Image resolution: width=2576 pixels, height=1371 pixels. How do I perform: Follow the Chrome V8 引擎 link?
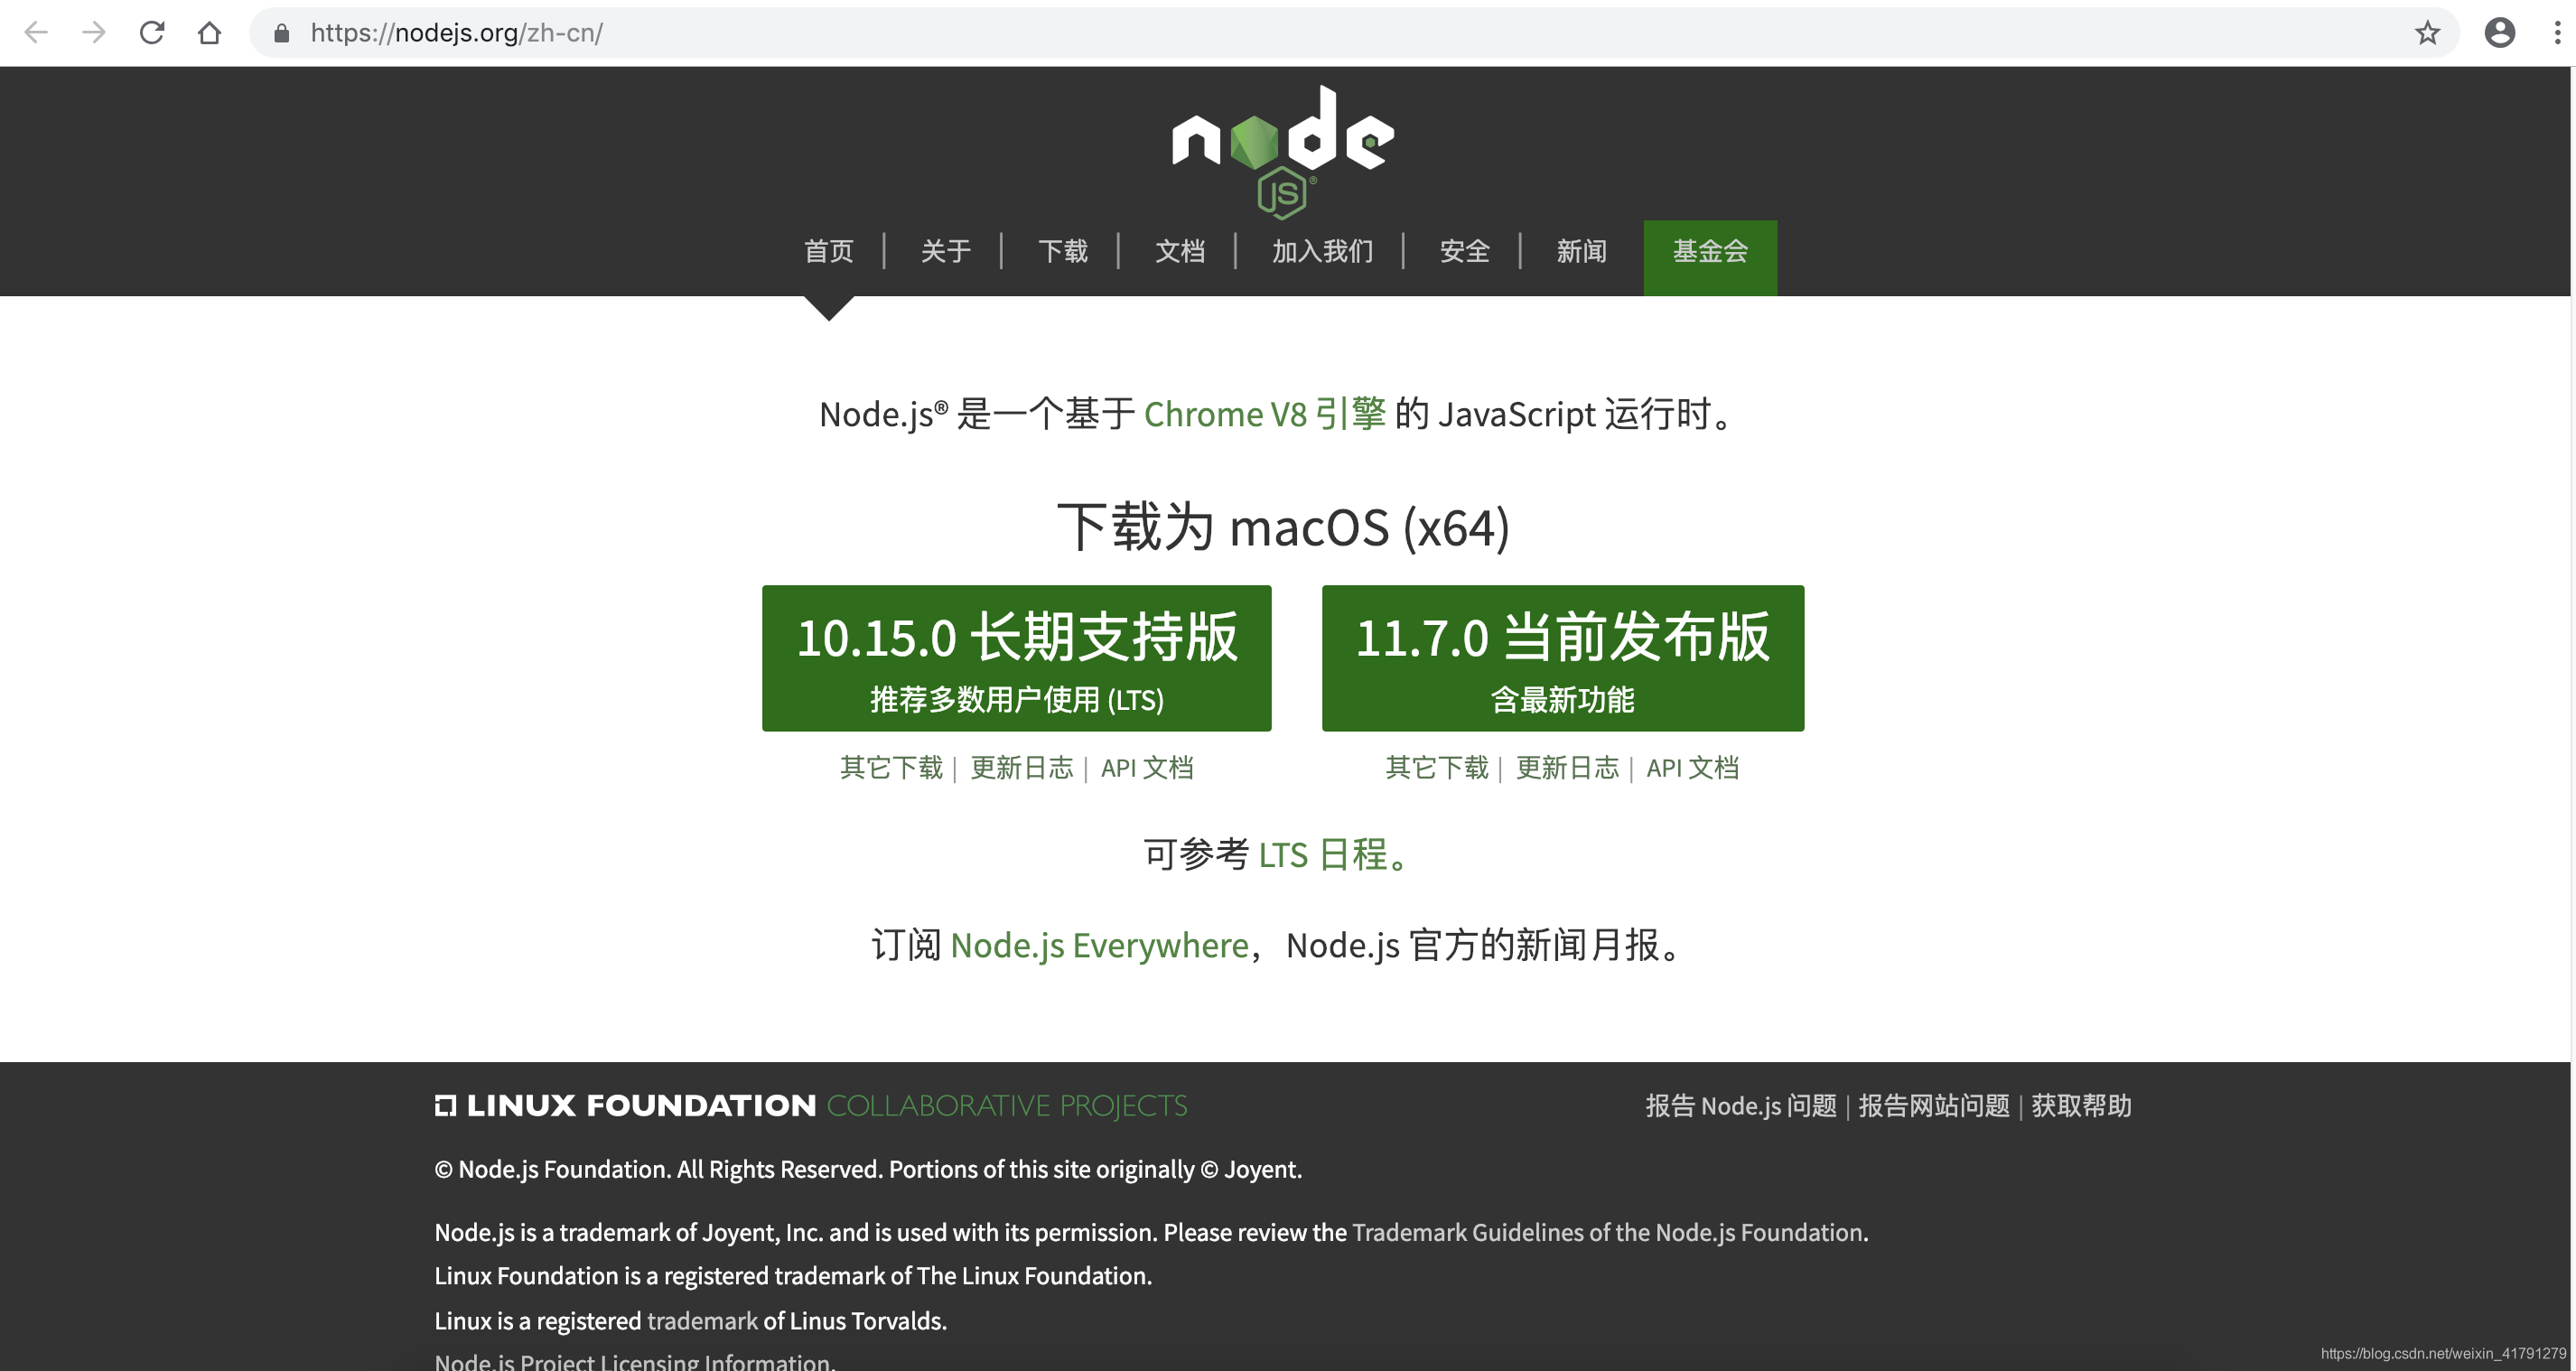[x=1265, y=414]
